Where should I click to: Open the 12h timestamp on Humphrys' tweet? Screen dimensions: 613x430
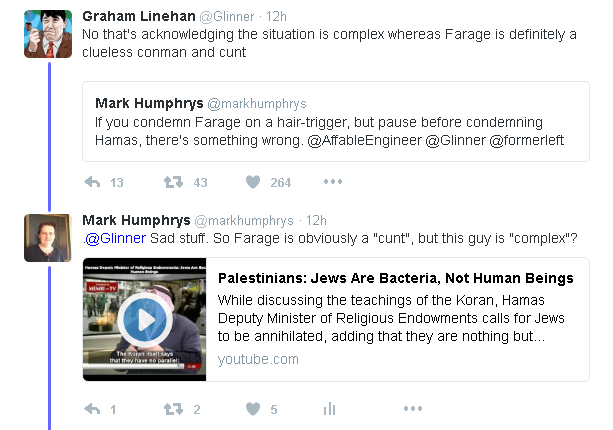pos(316,220)
